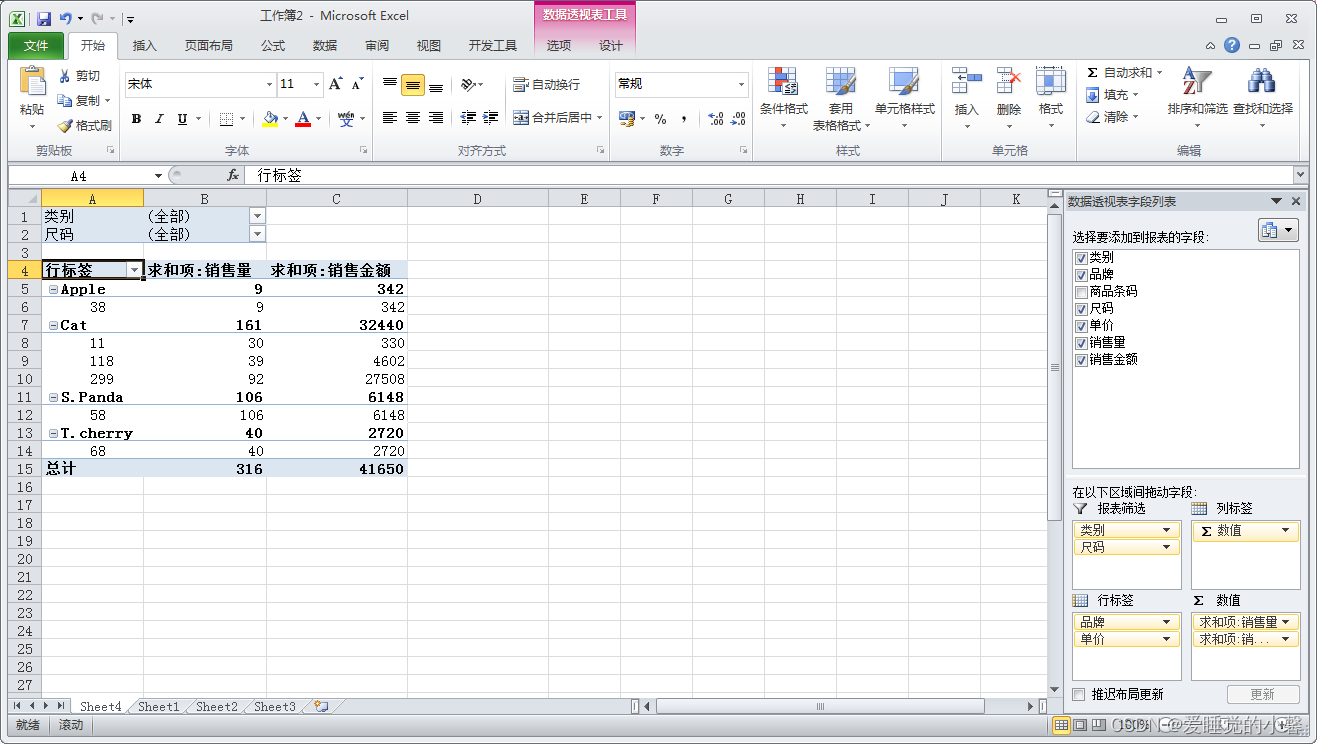This screenshot has width=1317, height=744.
Task: Open the 文件 tab
Action: 36,46
